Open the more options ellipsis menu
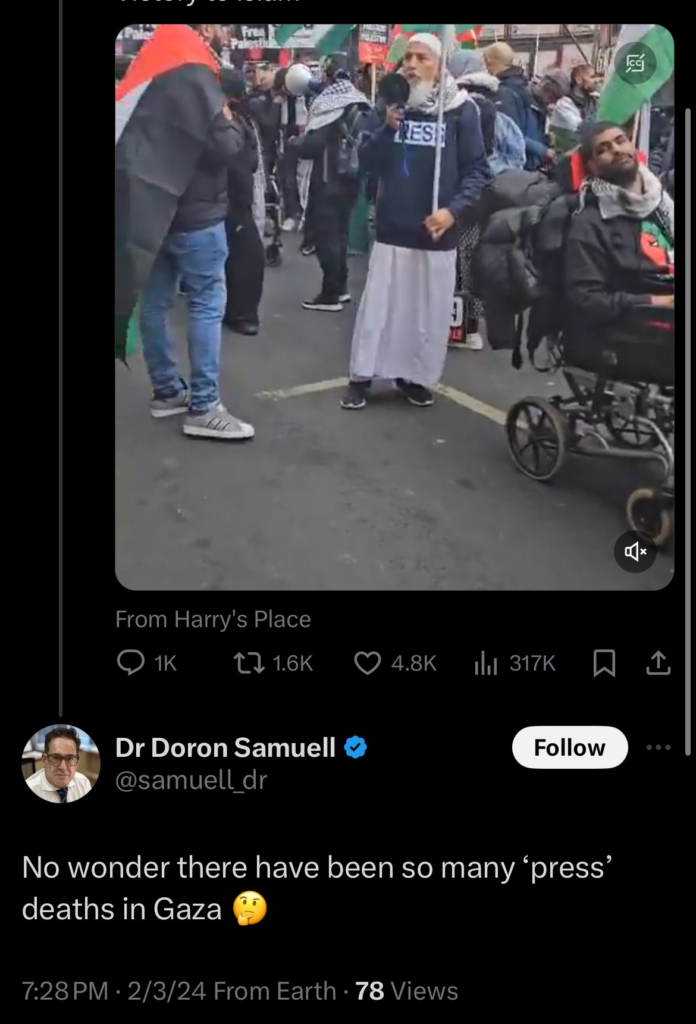Image resolution: width=696 pixels, height=1024 pixels. tap(657, 748)
